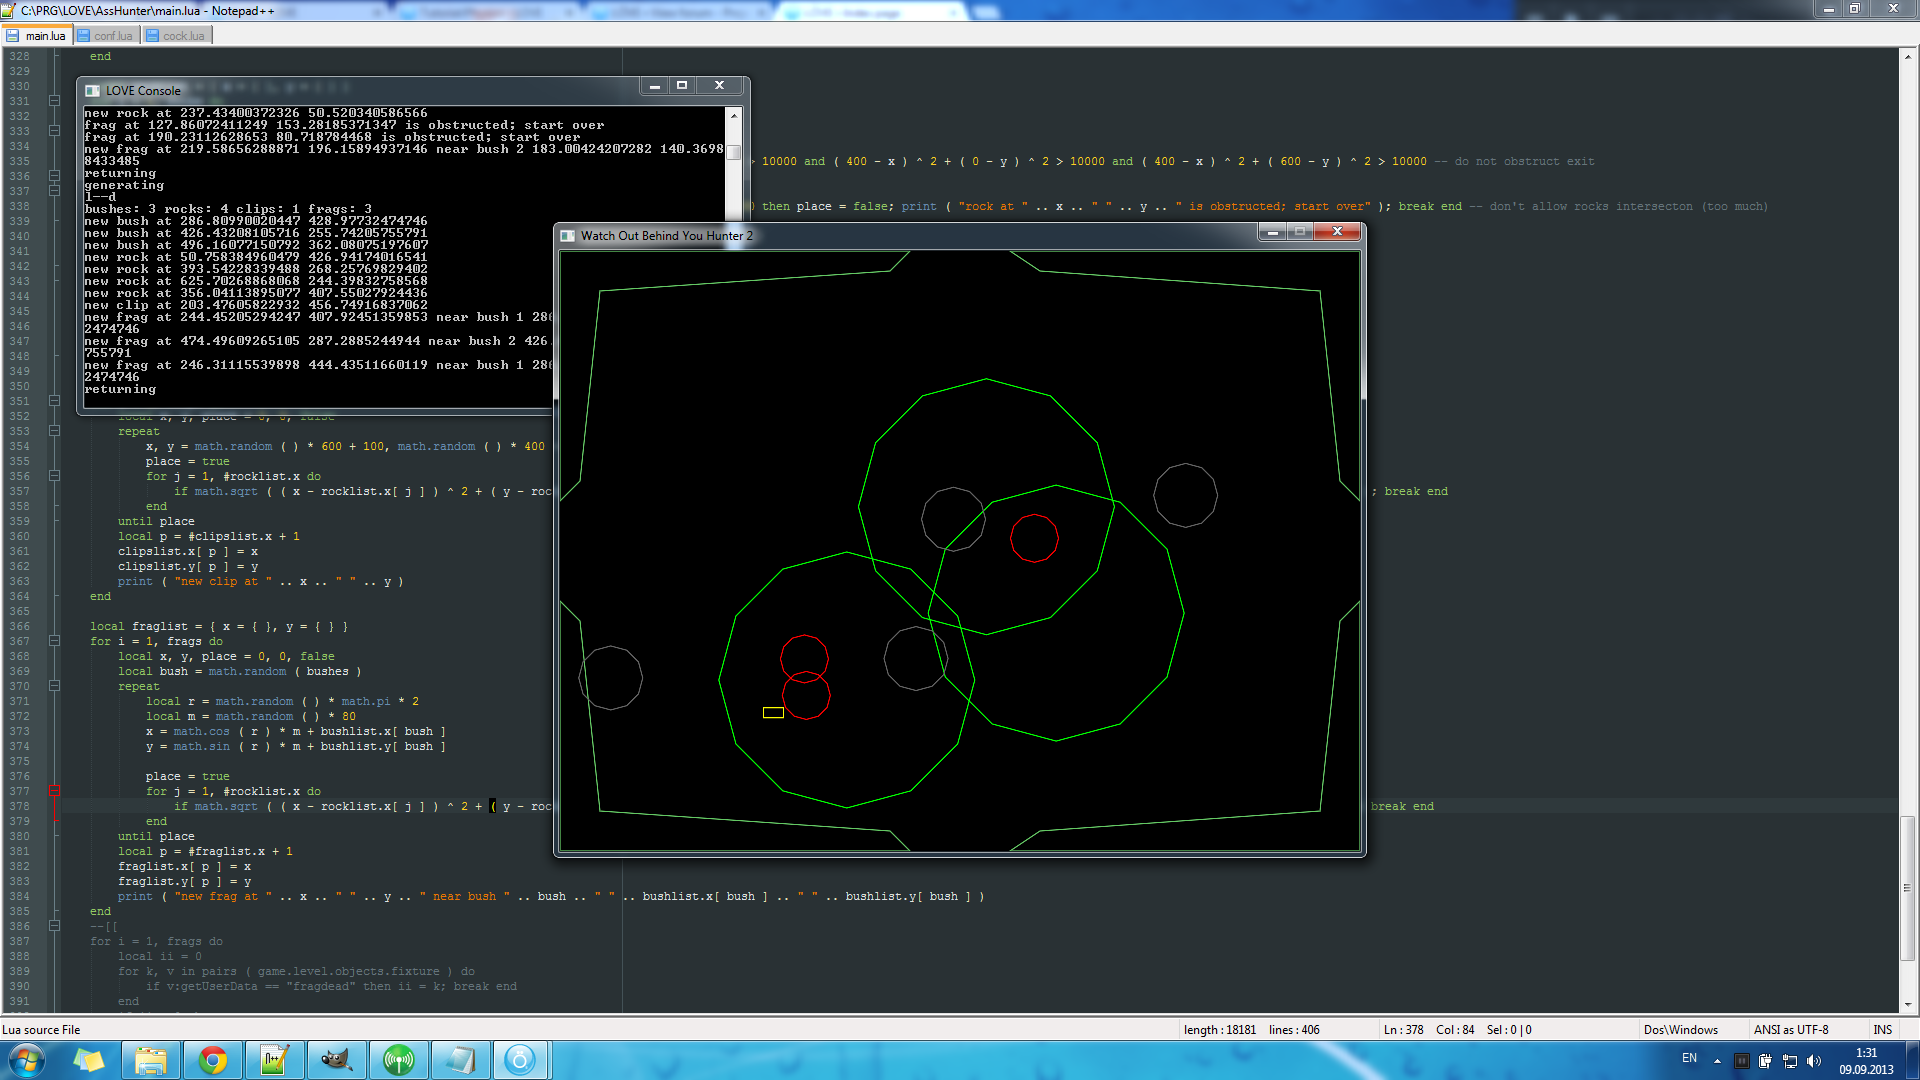Collapse the fold marker at line 331
1920x1080 pixels.
coord(55,101)
